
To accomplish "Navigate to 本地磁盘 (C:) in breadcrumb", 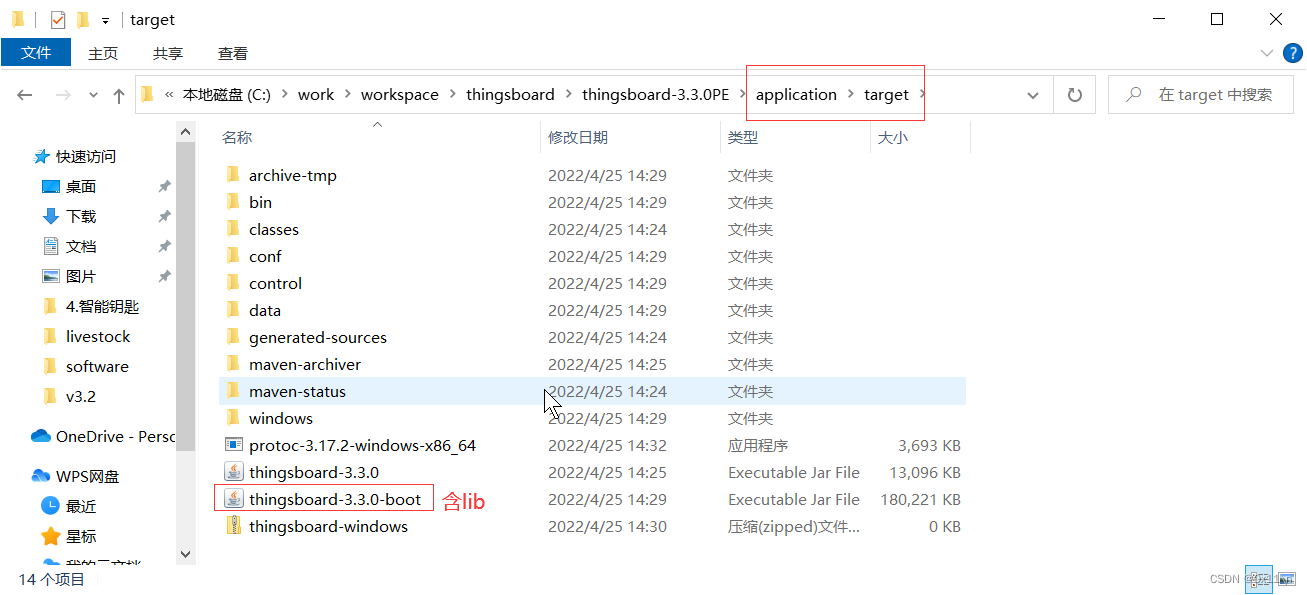I will [x=227, y=95].
